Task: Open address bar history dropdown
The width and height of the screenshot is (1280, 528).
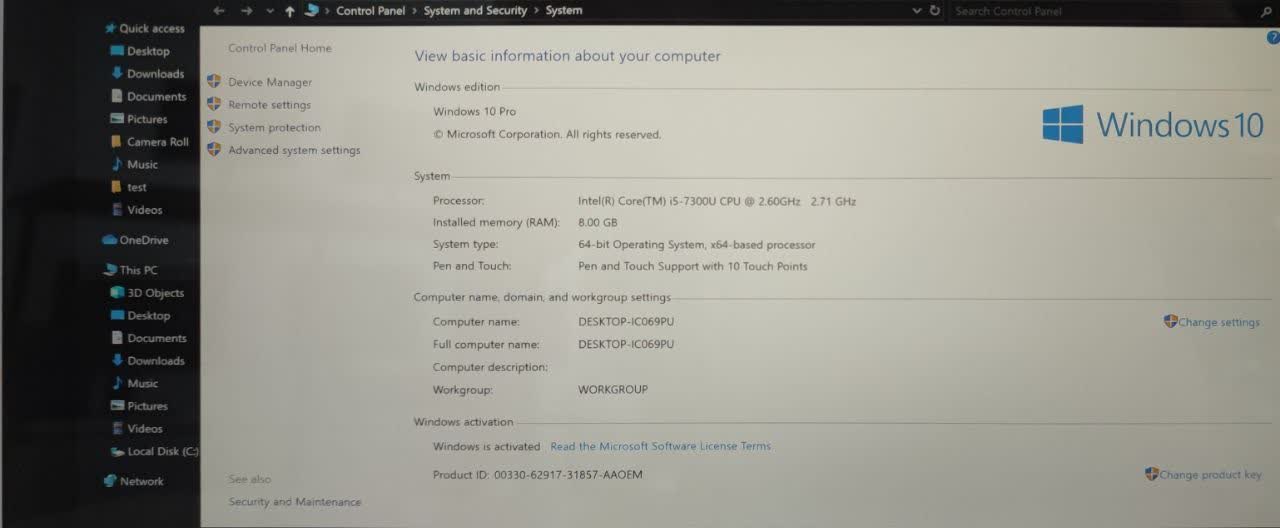Action: (917, 11)
